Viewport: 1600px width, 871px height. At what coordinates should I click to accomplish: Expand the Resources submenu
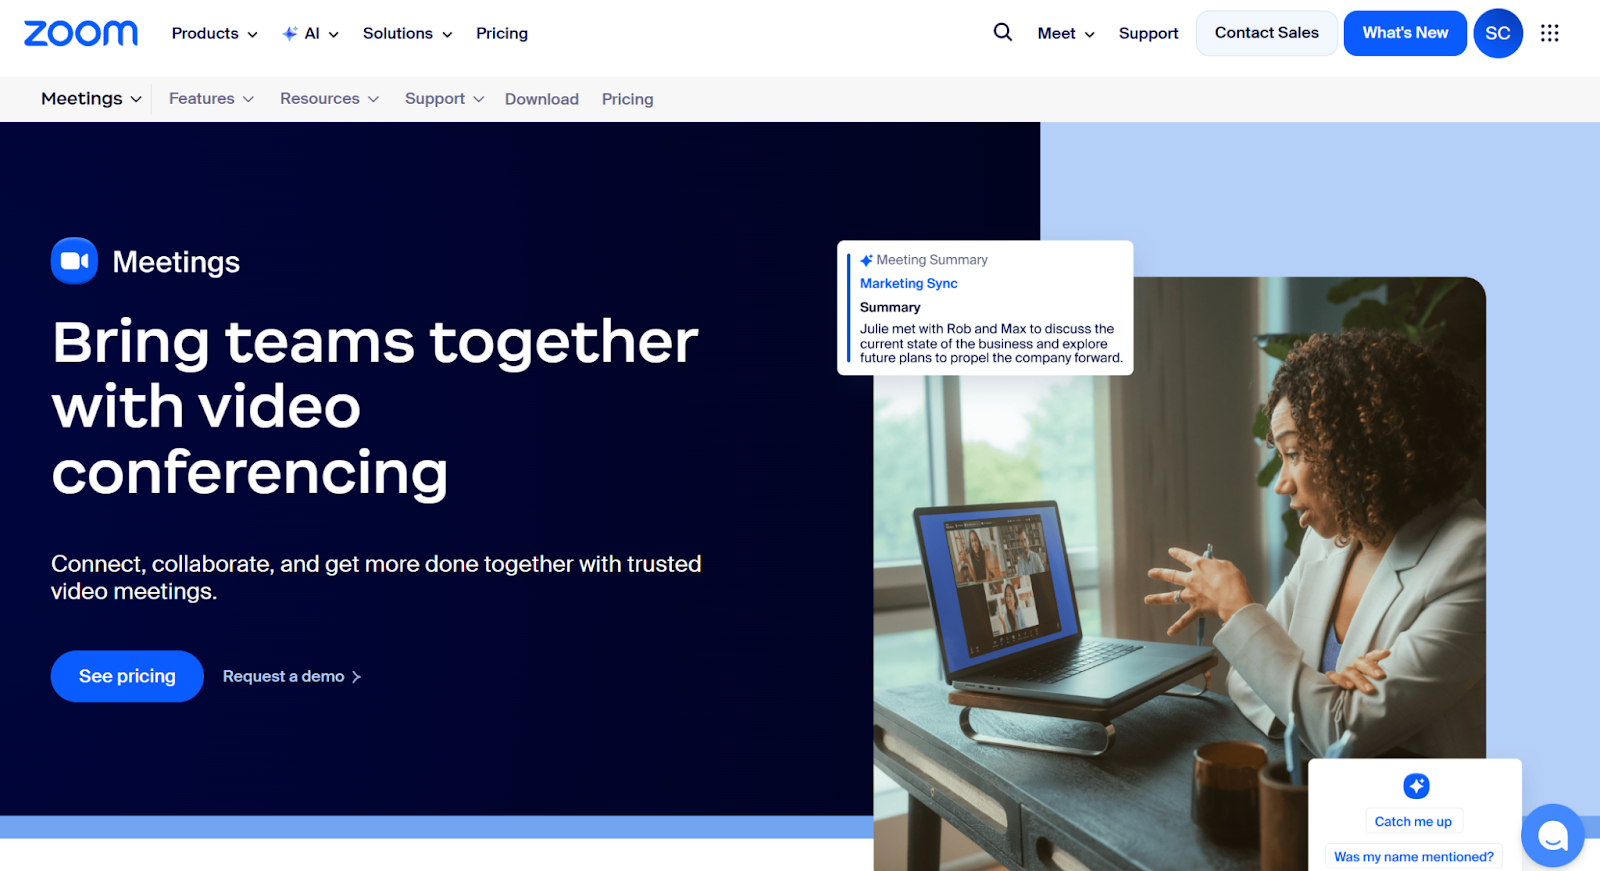coord(329,98)
